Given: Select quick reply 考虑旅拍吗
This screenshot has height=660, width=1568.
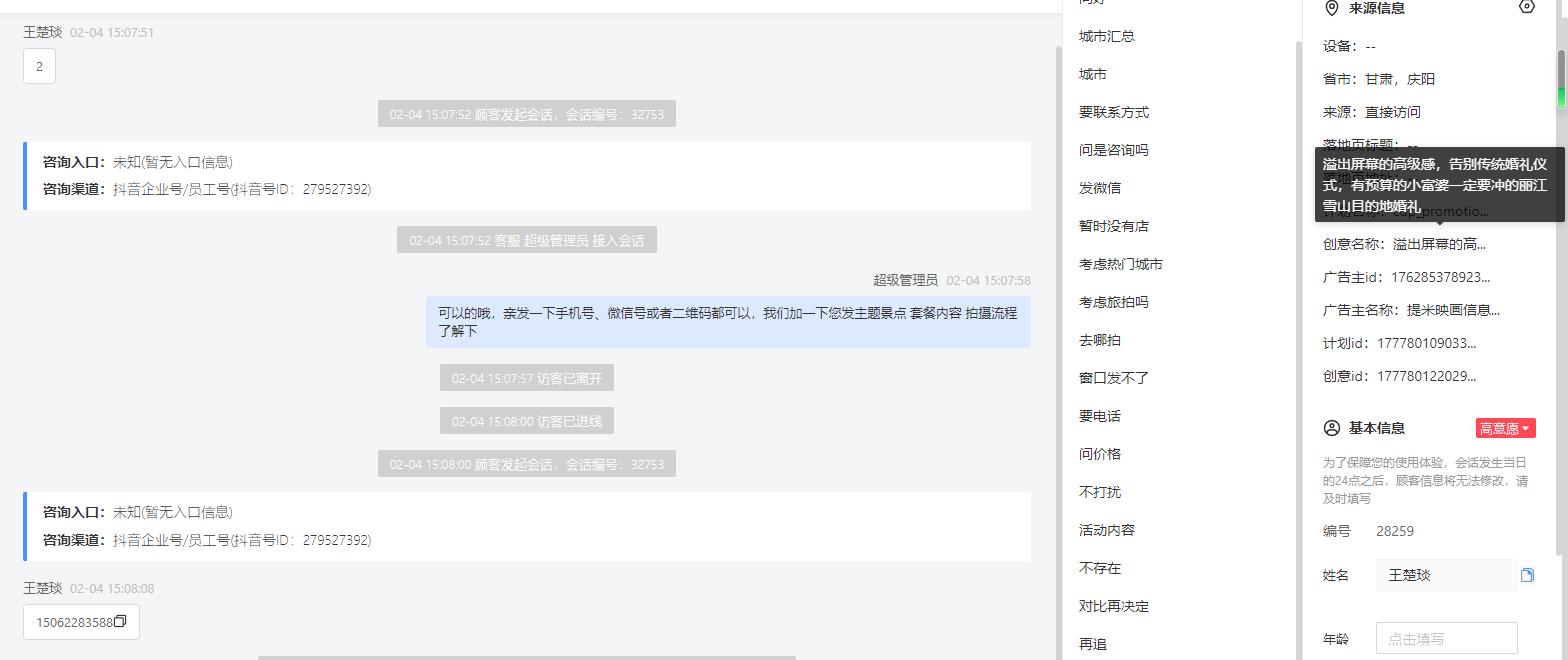Looking at the screenshot, I should (1114, 302).
